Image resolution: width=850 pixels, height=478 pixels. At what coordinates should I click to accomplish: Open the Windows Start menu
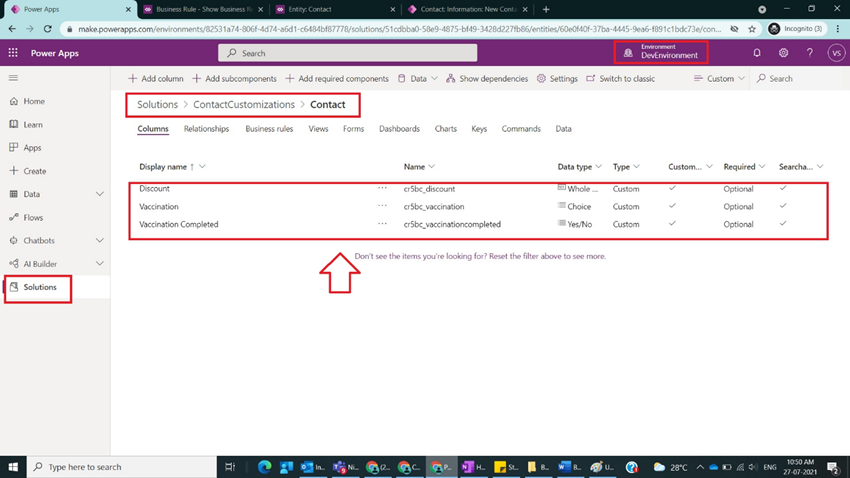click(13, 467)
